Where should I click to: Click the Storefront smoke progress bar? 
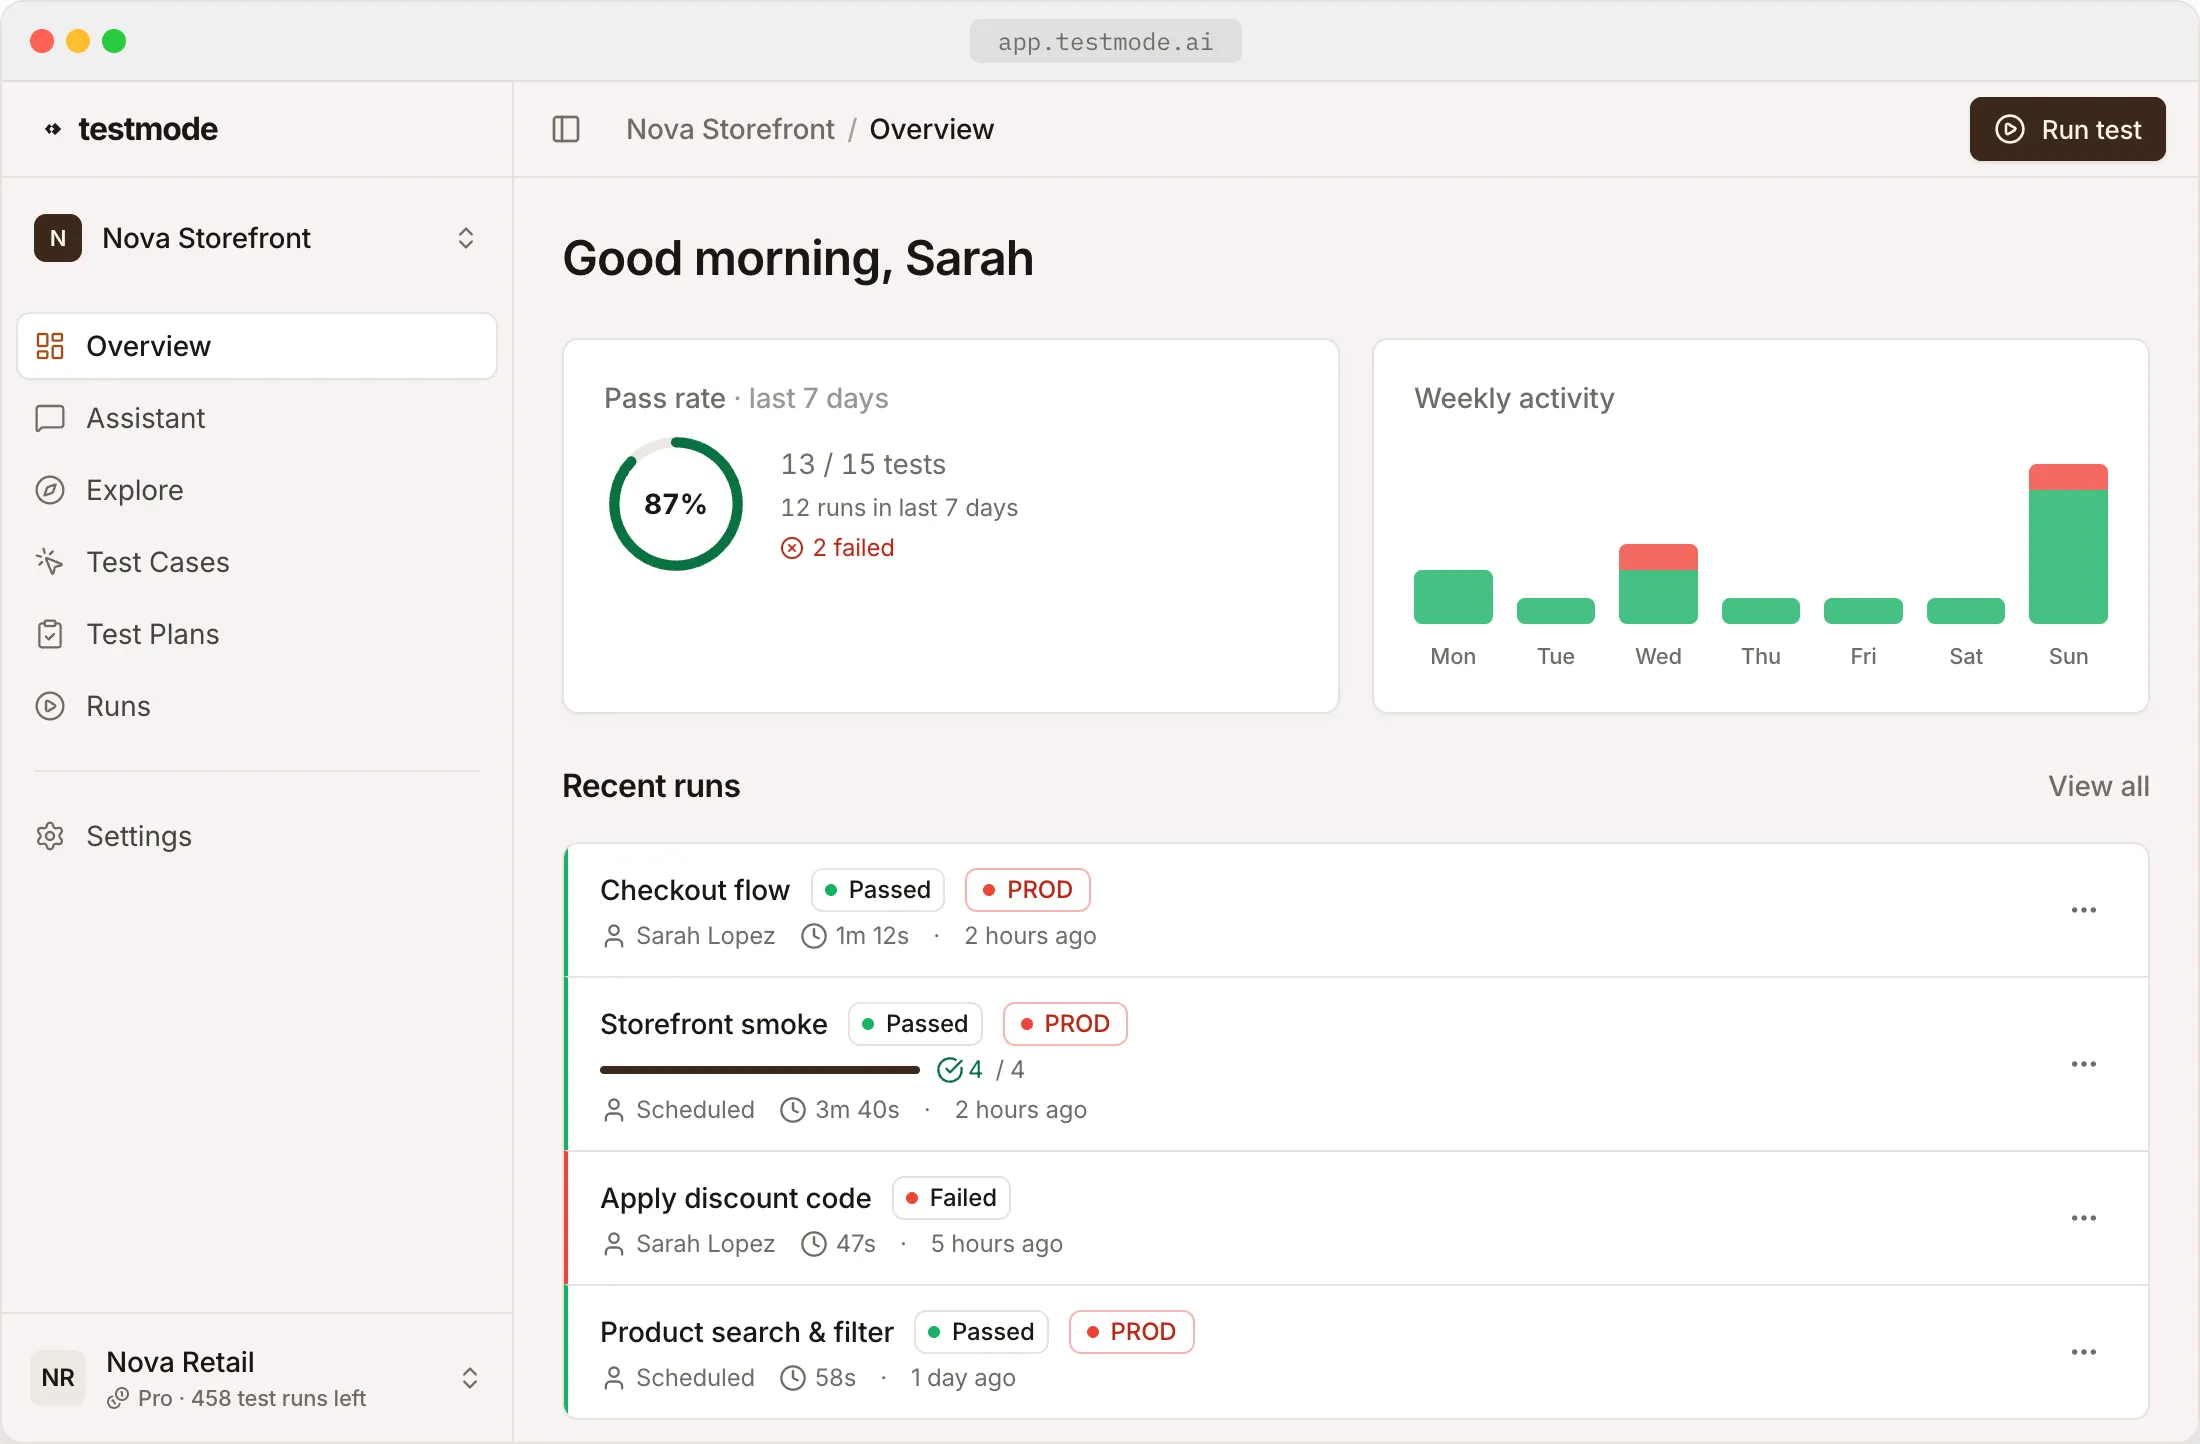click(x=760, y=1070)
